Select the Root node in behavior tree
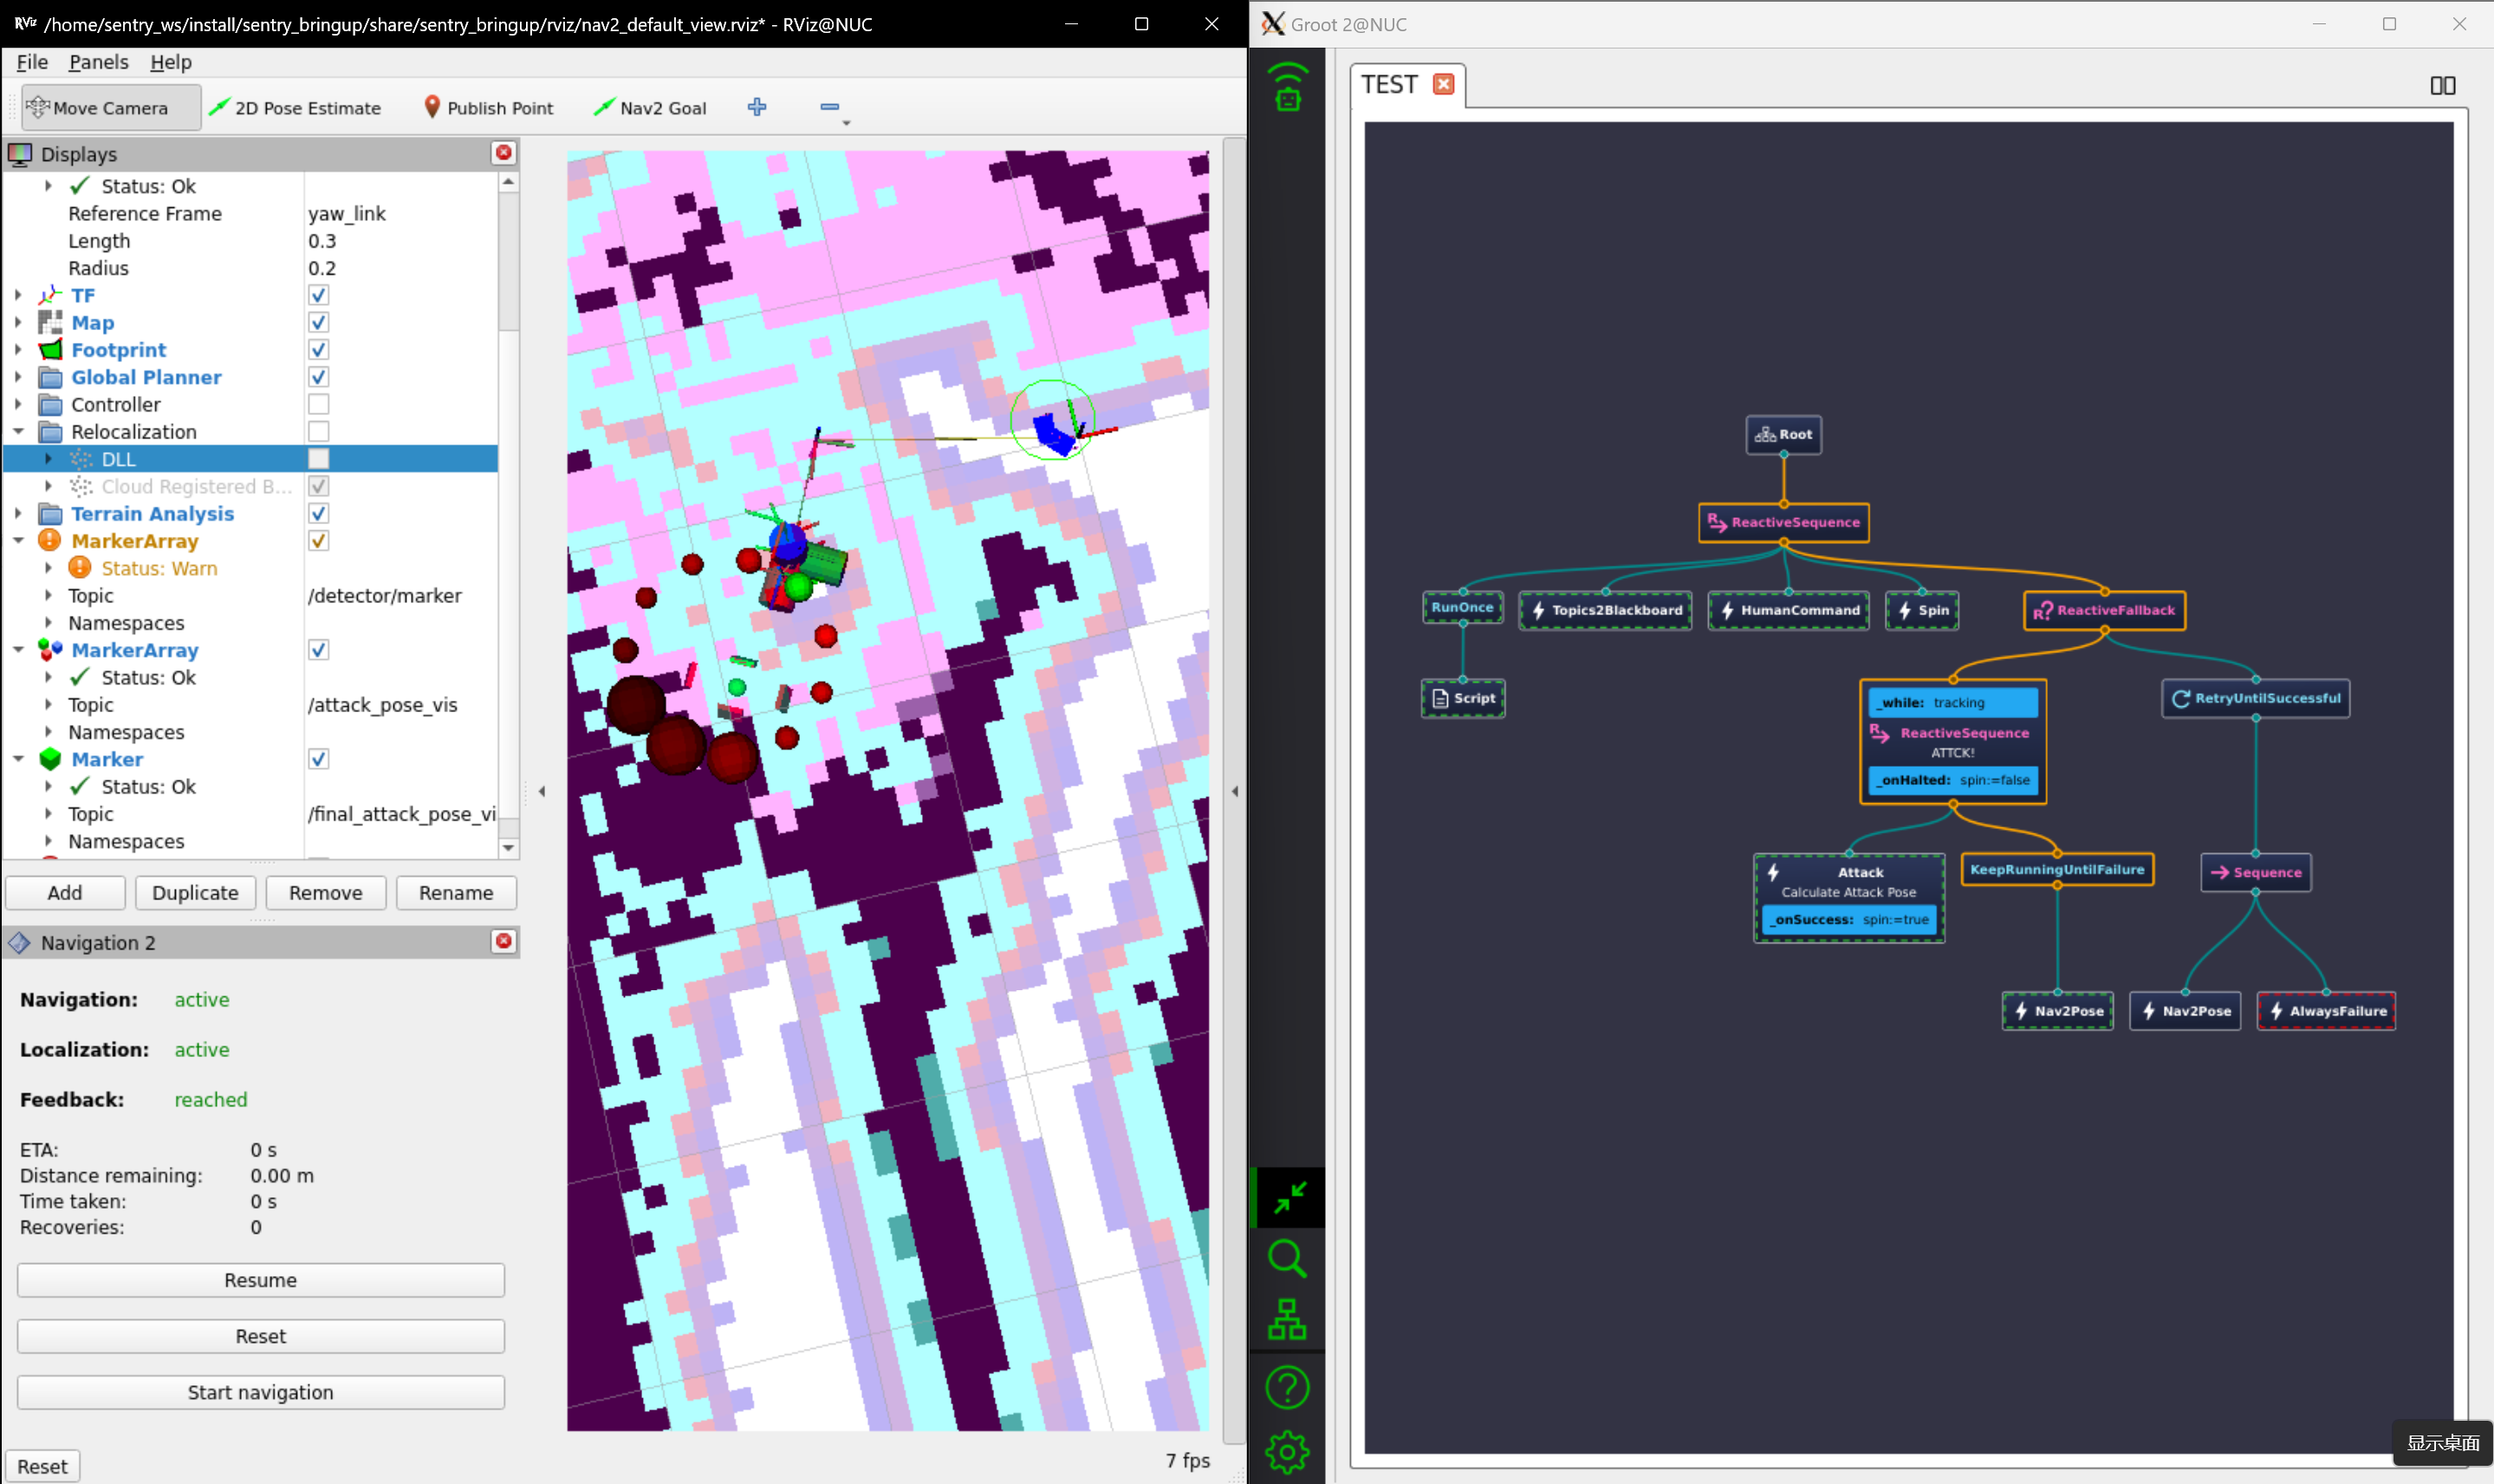The width and height of the screenshot is (2494, 1484). 1784,435
